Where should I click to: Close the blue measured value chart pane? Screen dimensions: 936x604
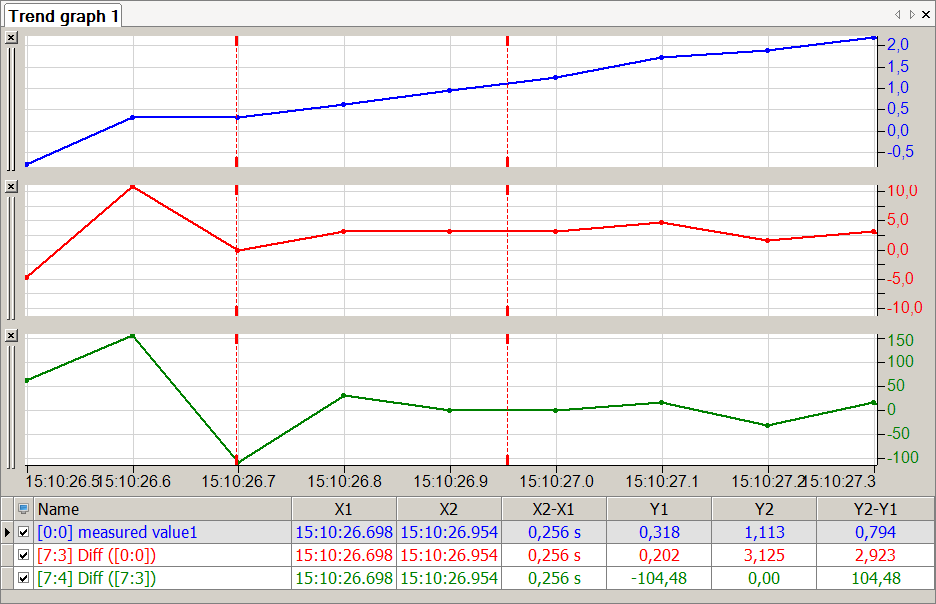click(x=11, y=38)
